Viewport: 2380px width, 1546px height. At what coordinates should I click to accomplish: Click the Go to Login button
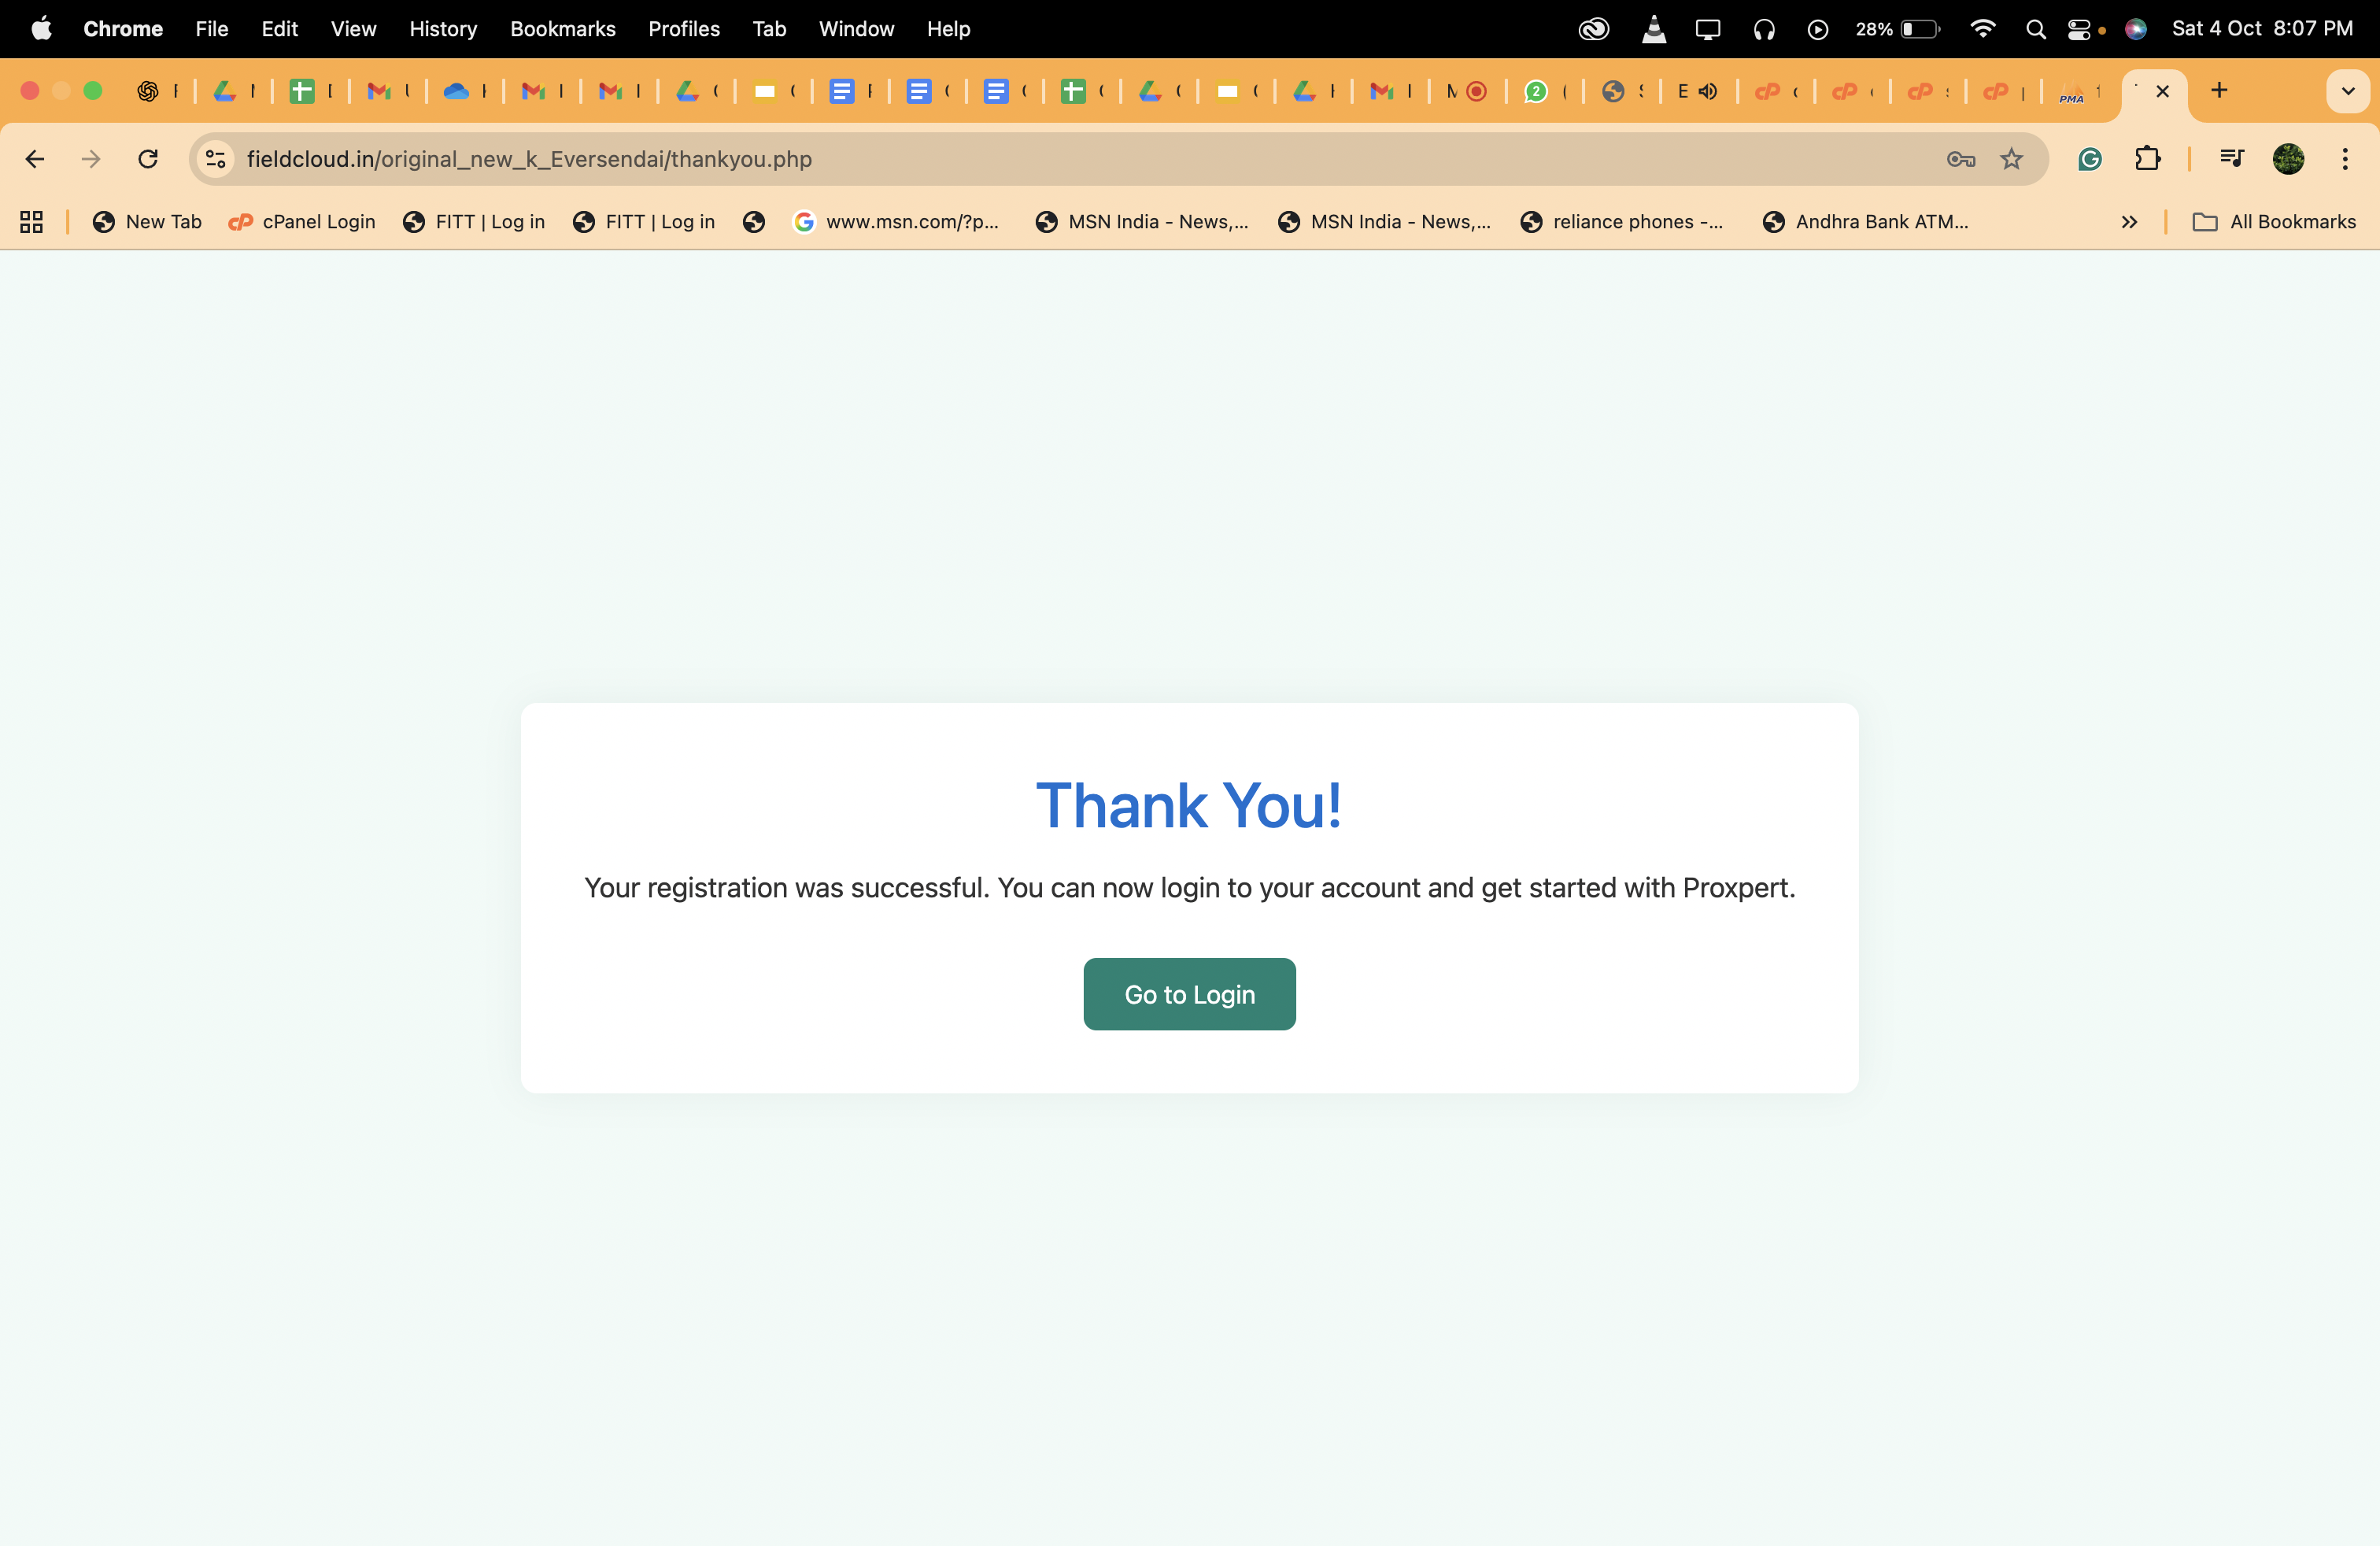point(1189,994)
